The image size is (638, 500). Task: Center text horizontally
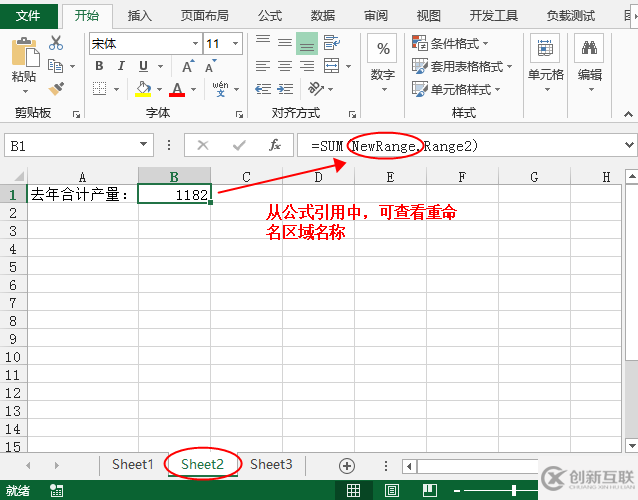(x=285, y=66)
